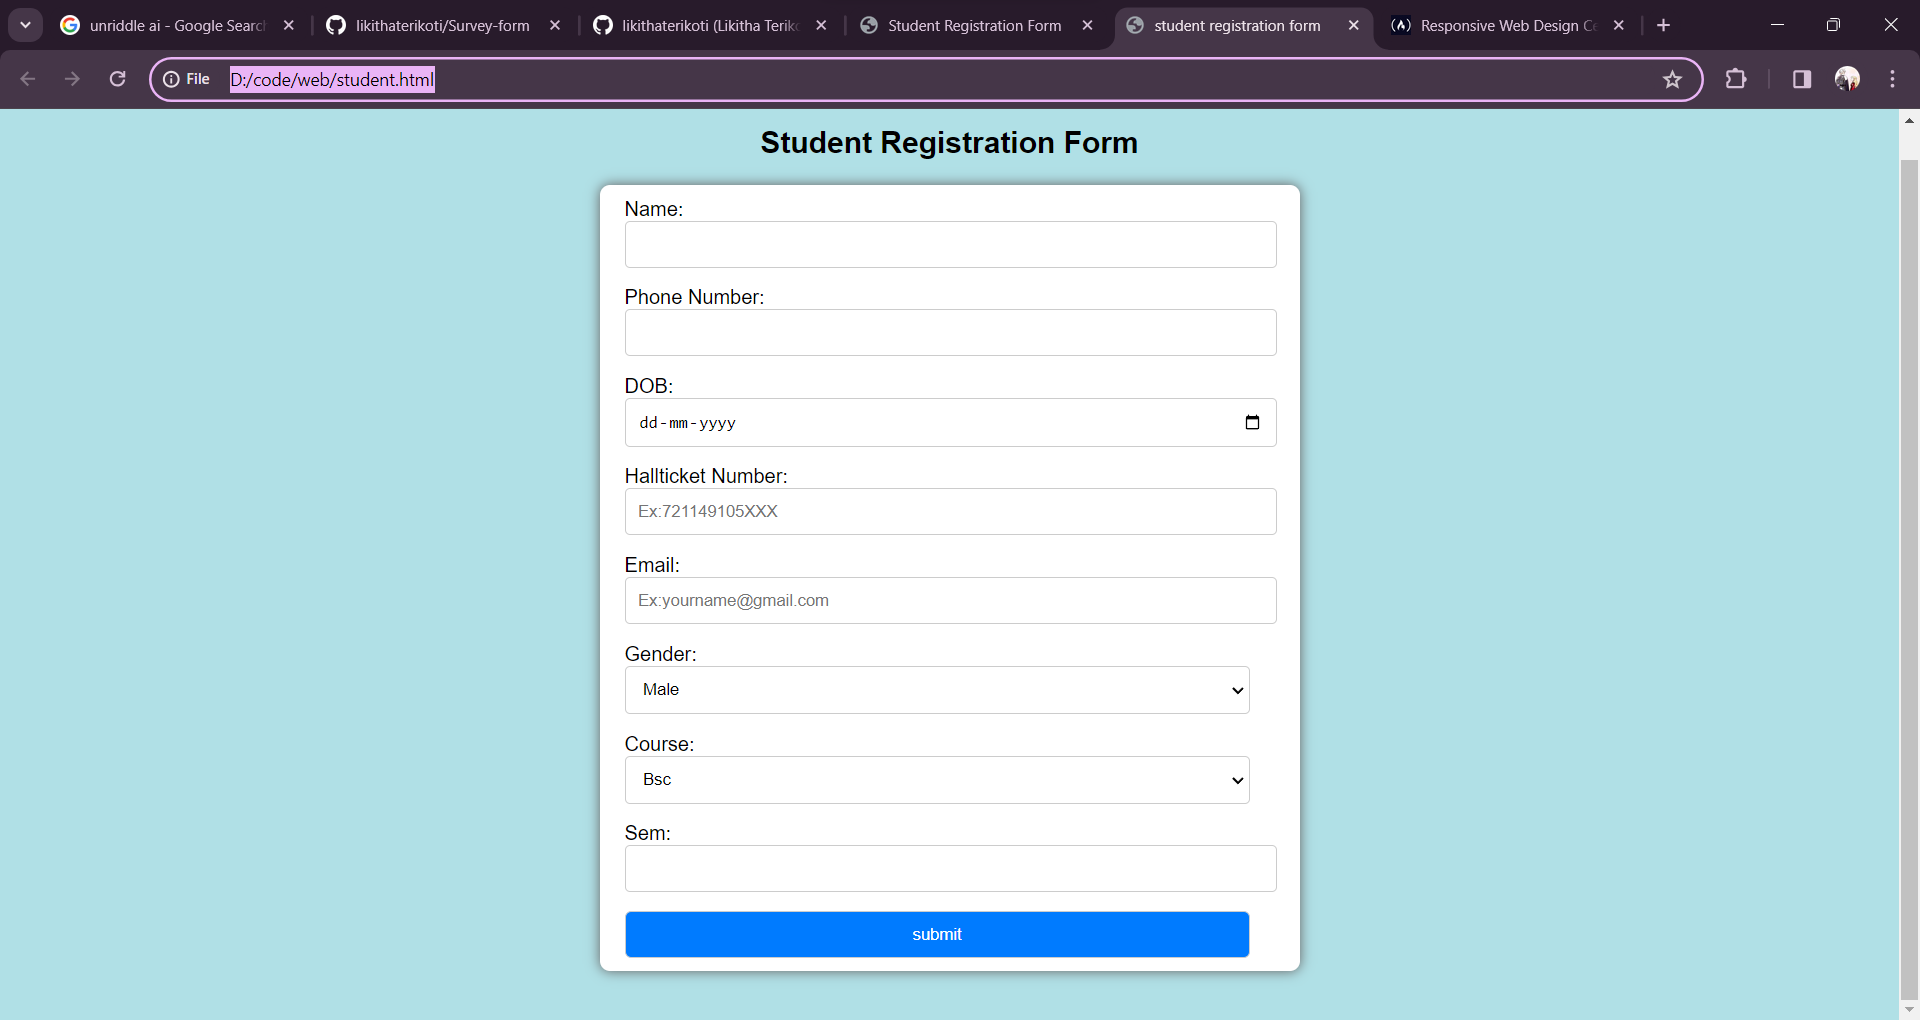
Task: Expand the Course dropdown showing Bsc
Action: tap(937, 780)
